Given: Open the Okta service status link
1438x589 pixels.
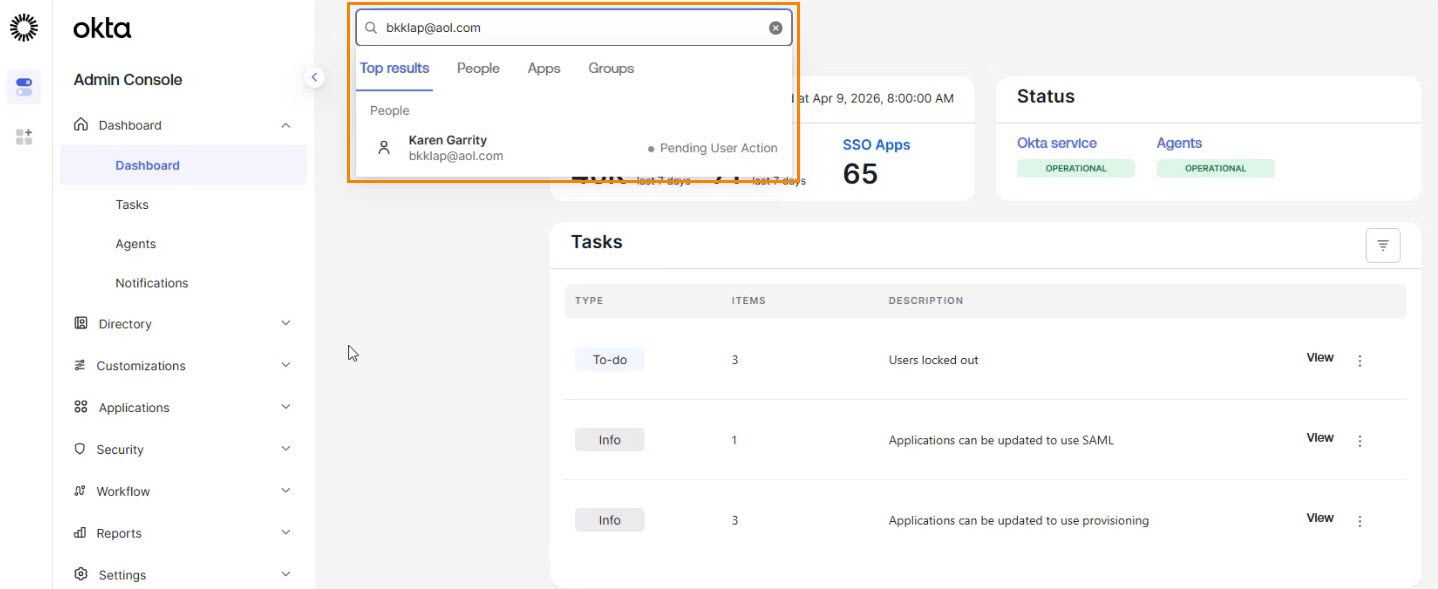Looking at the screenshot, I should (x=1056, y=143).
